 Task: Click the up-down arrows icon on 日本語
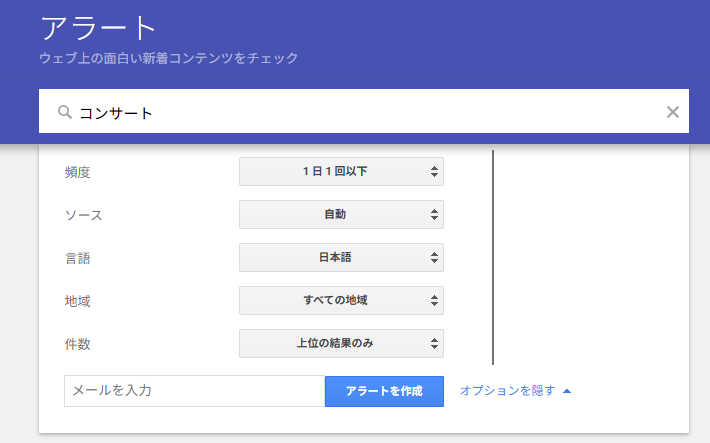[434, 257]
